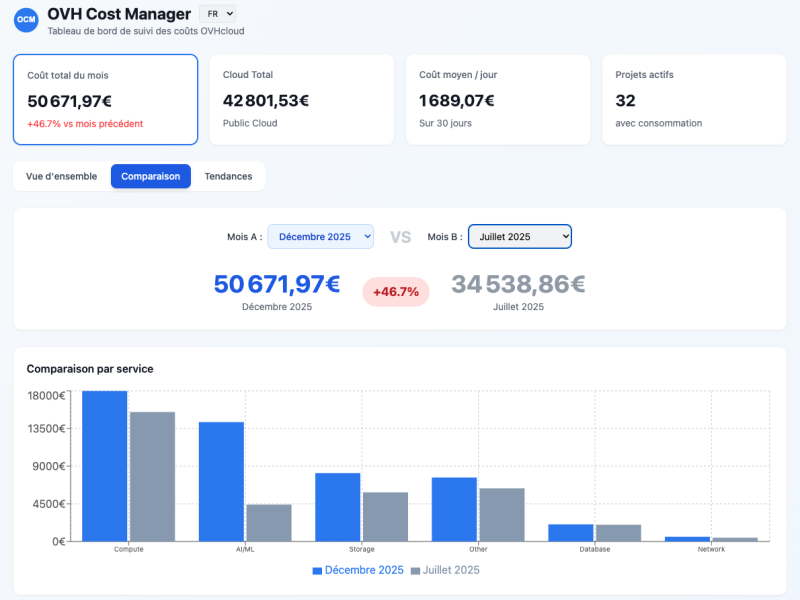
Task: Click the VS indicator between the month selectors
Action: click(x=399, y=236)
